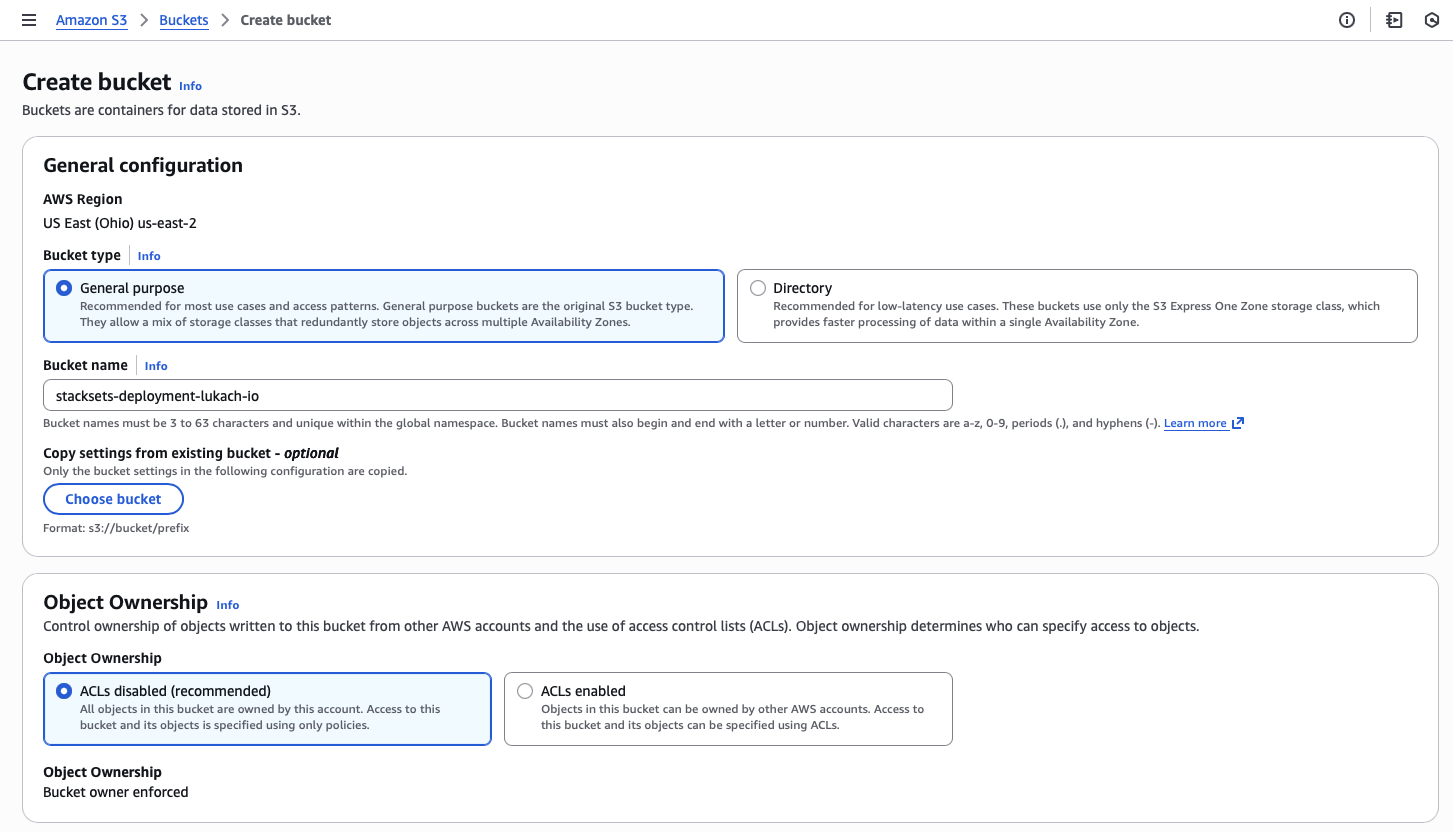Image resolution: width=1453 pixels, height=832 pixels.
Task: Open the info help panel icon
Action: [1347, 20]
